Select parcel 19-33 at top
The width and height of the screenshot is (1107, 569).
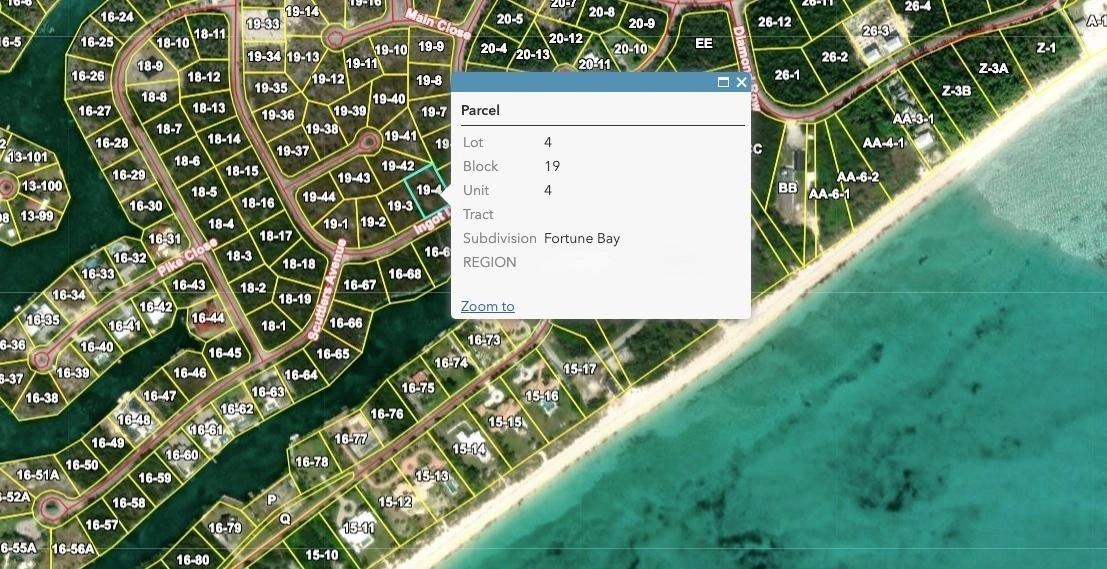(x=263, y=24)
